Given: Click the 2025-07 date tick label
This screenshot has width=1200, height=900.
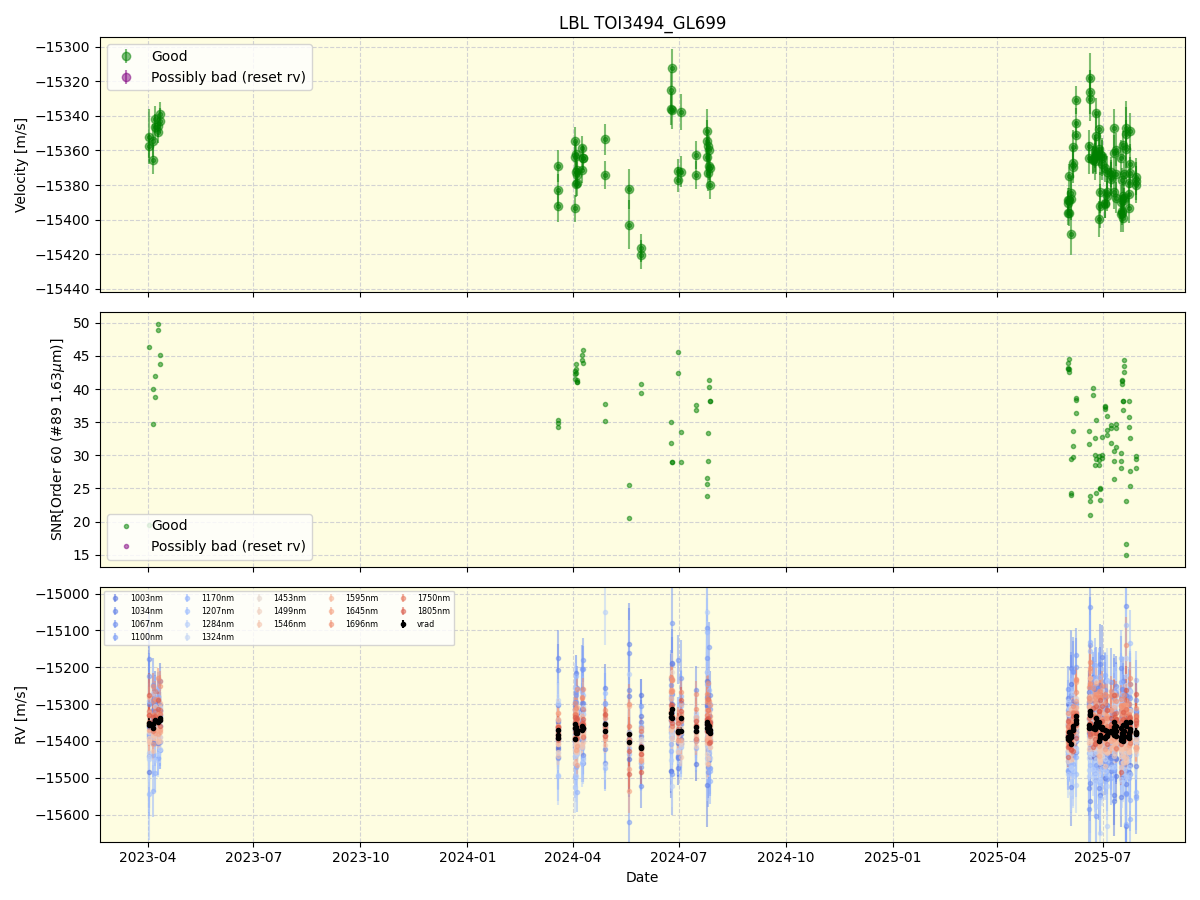Looking at the screenshot, I should 1103,857.
